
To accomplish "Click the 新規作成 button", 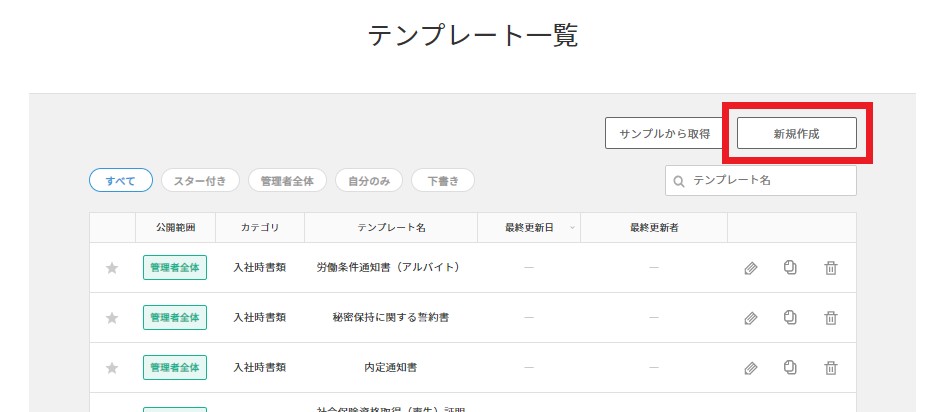I will (x=796, y=133).
